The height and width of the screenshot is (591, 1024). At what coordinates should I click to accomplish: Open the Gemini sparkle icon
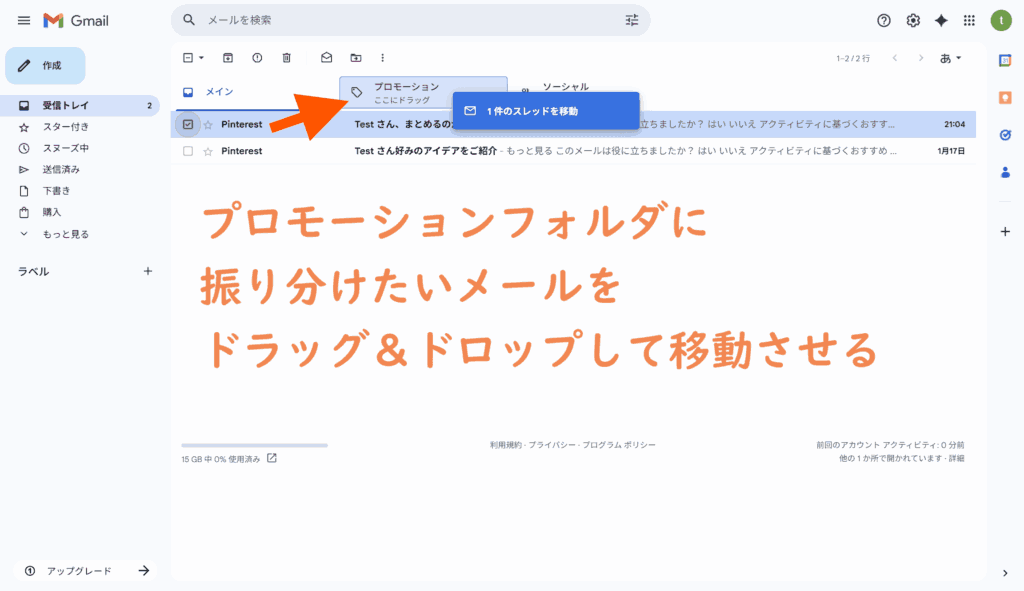tap(941, 20)
